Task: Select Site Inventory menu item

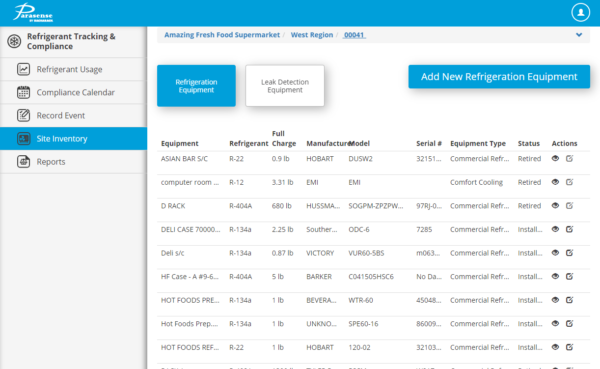Action: (73, 139)
